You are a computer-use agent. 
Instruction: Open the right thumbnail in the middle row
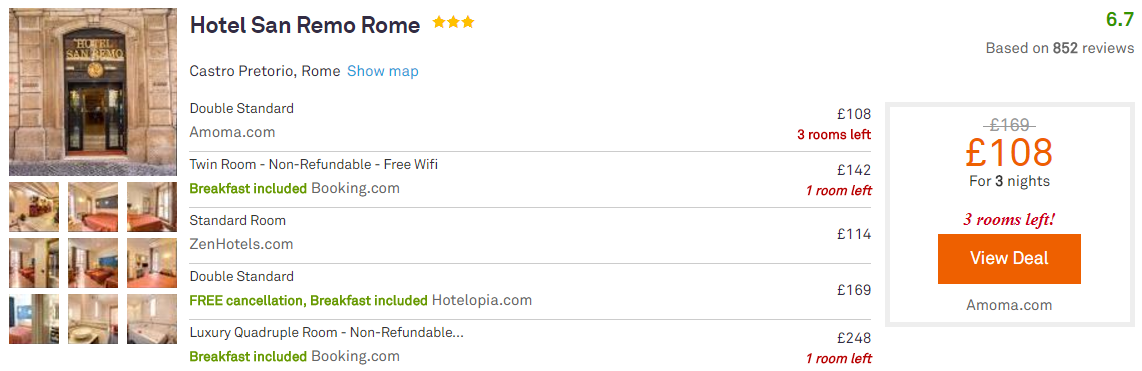[151, 263]
